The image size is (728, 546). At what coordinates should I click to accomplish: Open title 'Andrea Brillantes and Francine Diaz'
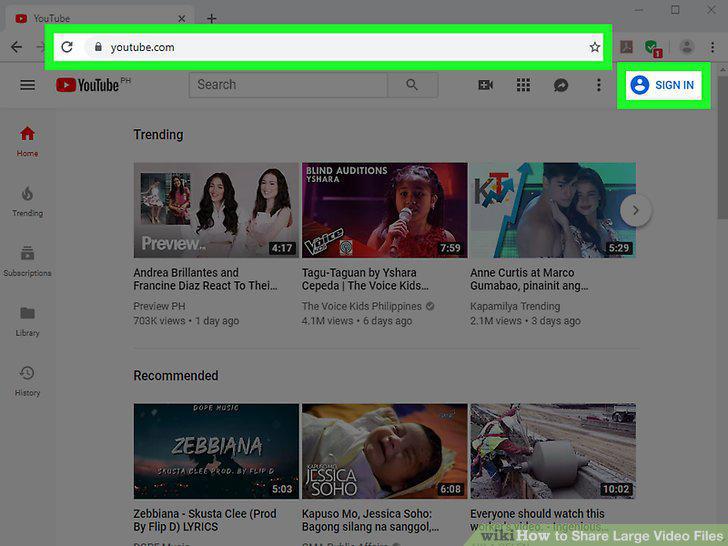(205, 279)
